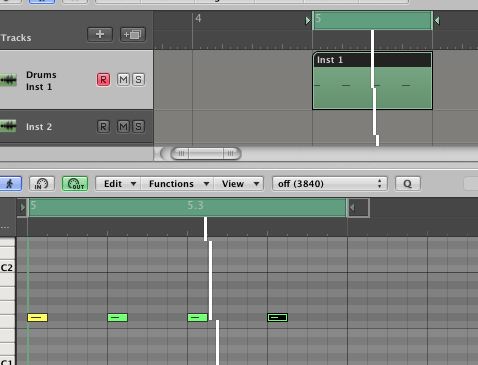Open the Edit menu in piano roll
Viewport: 478px width, 365px height.
pos(118,184)
